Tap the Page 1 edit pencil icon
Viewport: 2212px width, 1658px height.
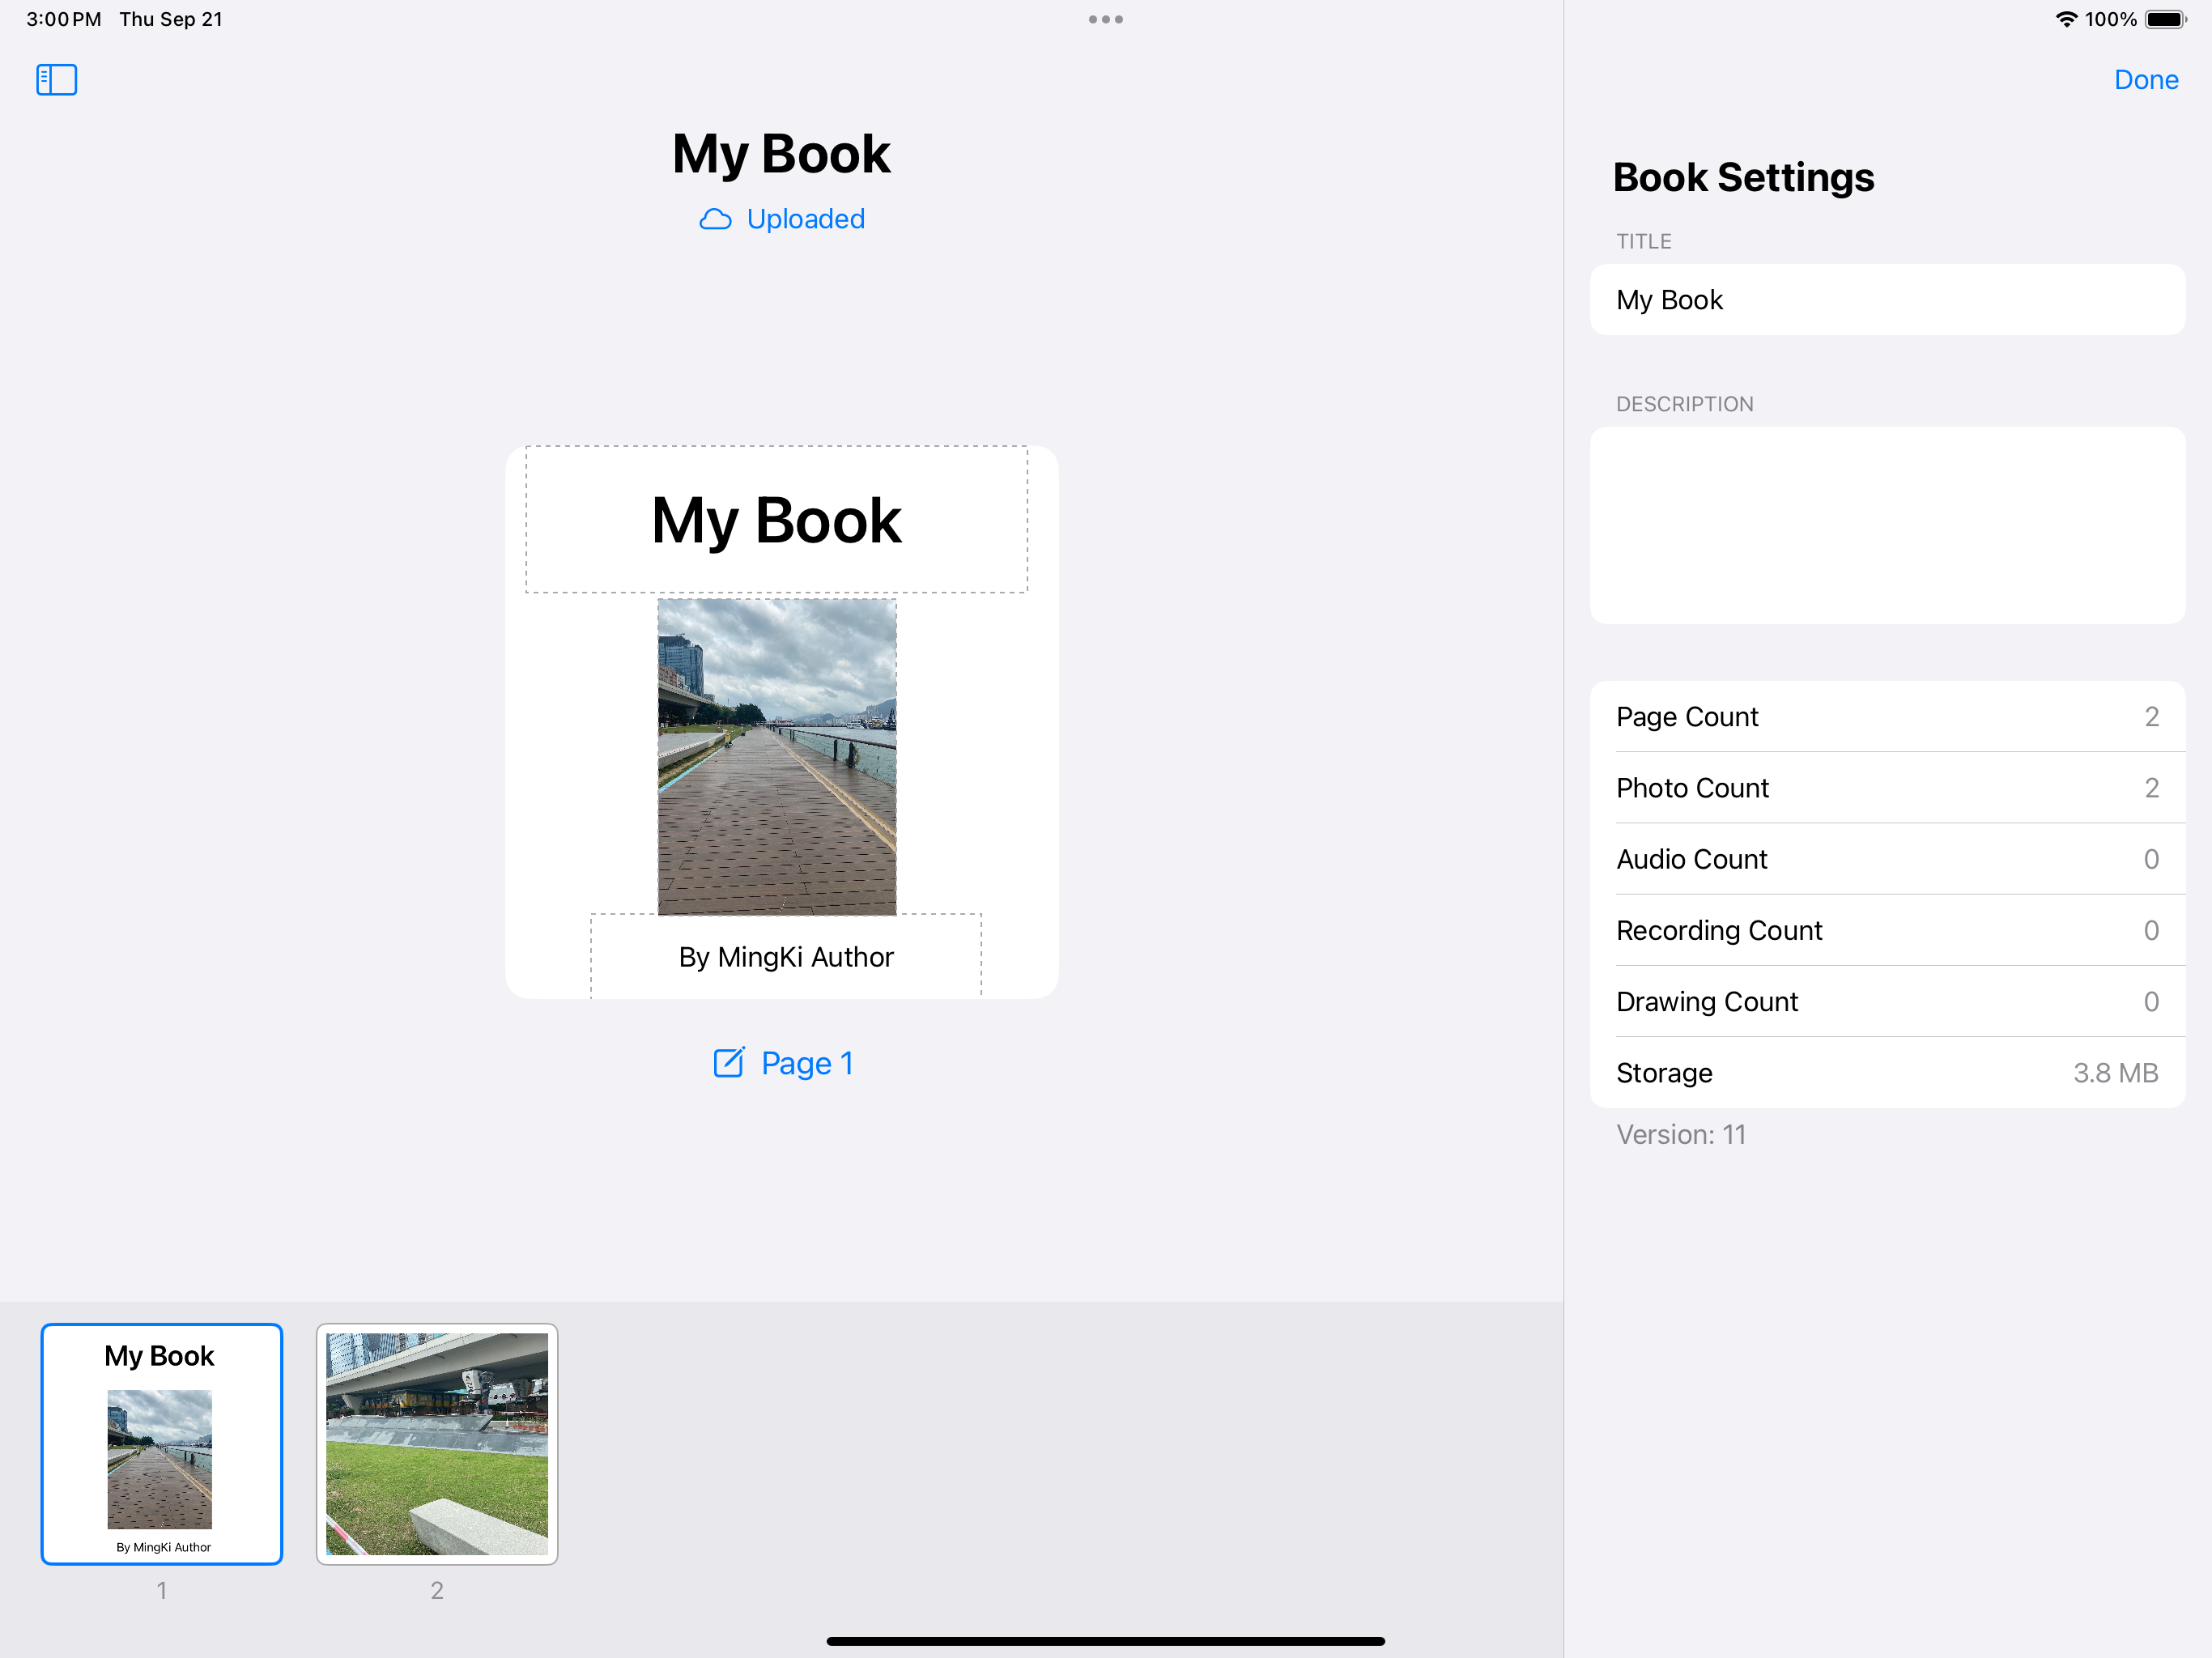point(729,1062)
